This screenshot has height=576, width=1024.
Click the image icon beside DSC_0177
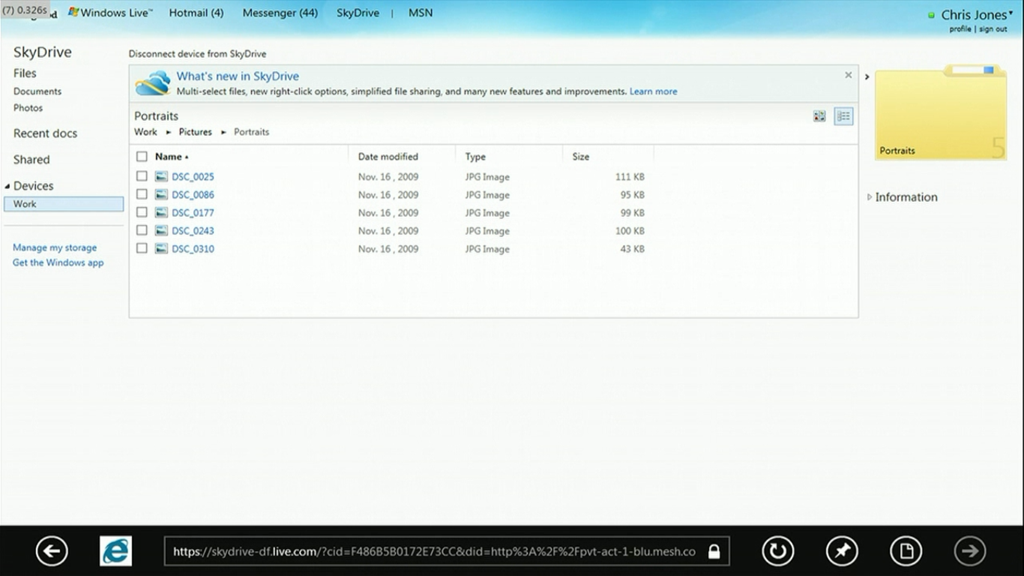tap(161, 212)
